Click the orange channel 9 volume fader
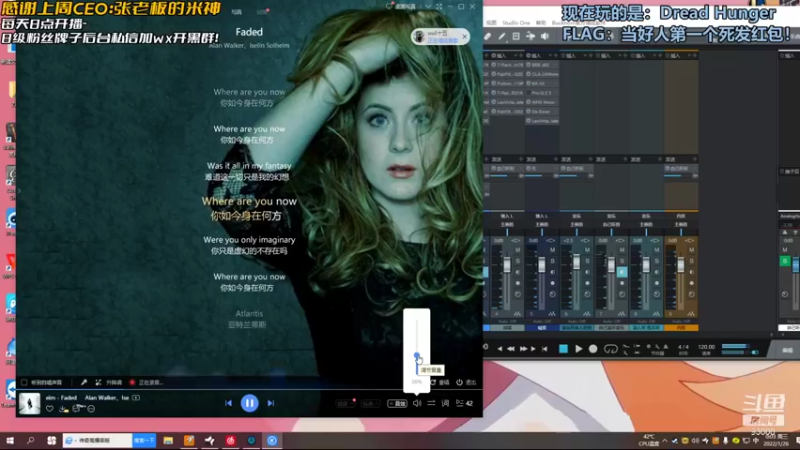Screen dimensions: 800x450 (x=681, y=264)
